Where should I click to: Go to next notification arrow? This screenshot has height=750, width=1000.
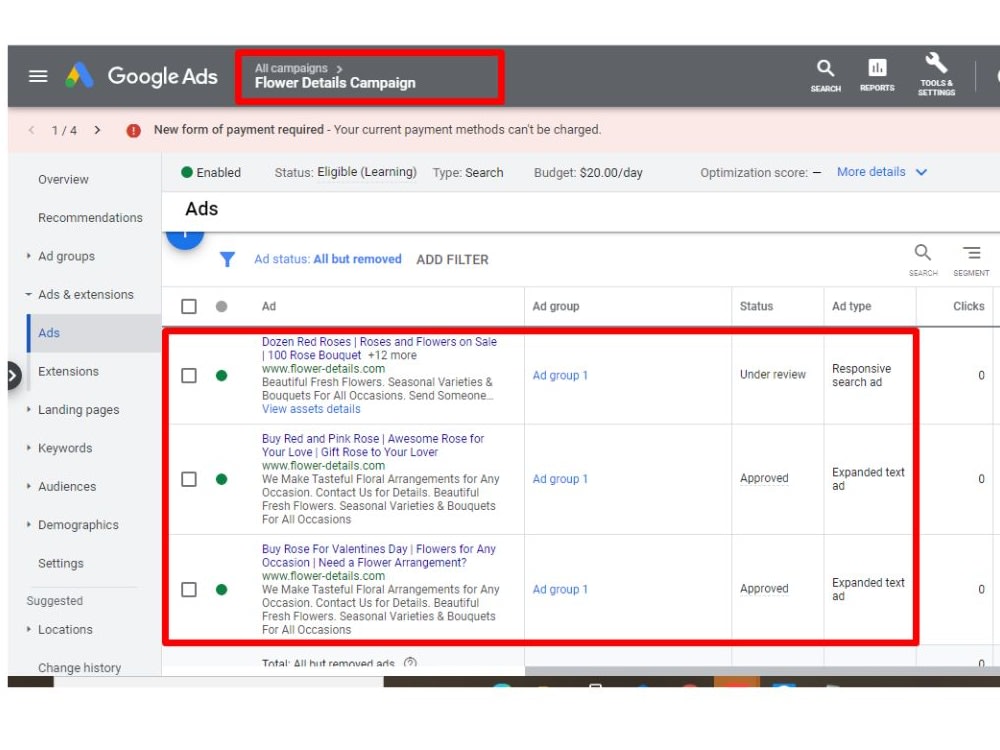[97, 130]
